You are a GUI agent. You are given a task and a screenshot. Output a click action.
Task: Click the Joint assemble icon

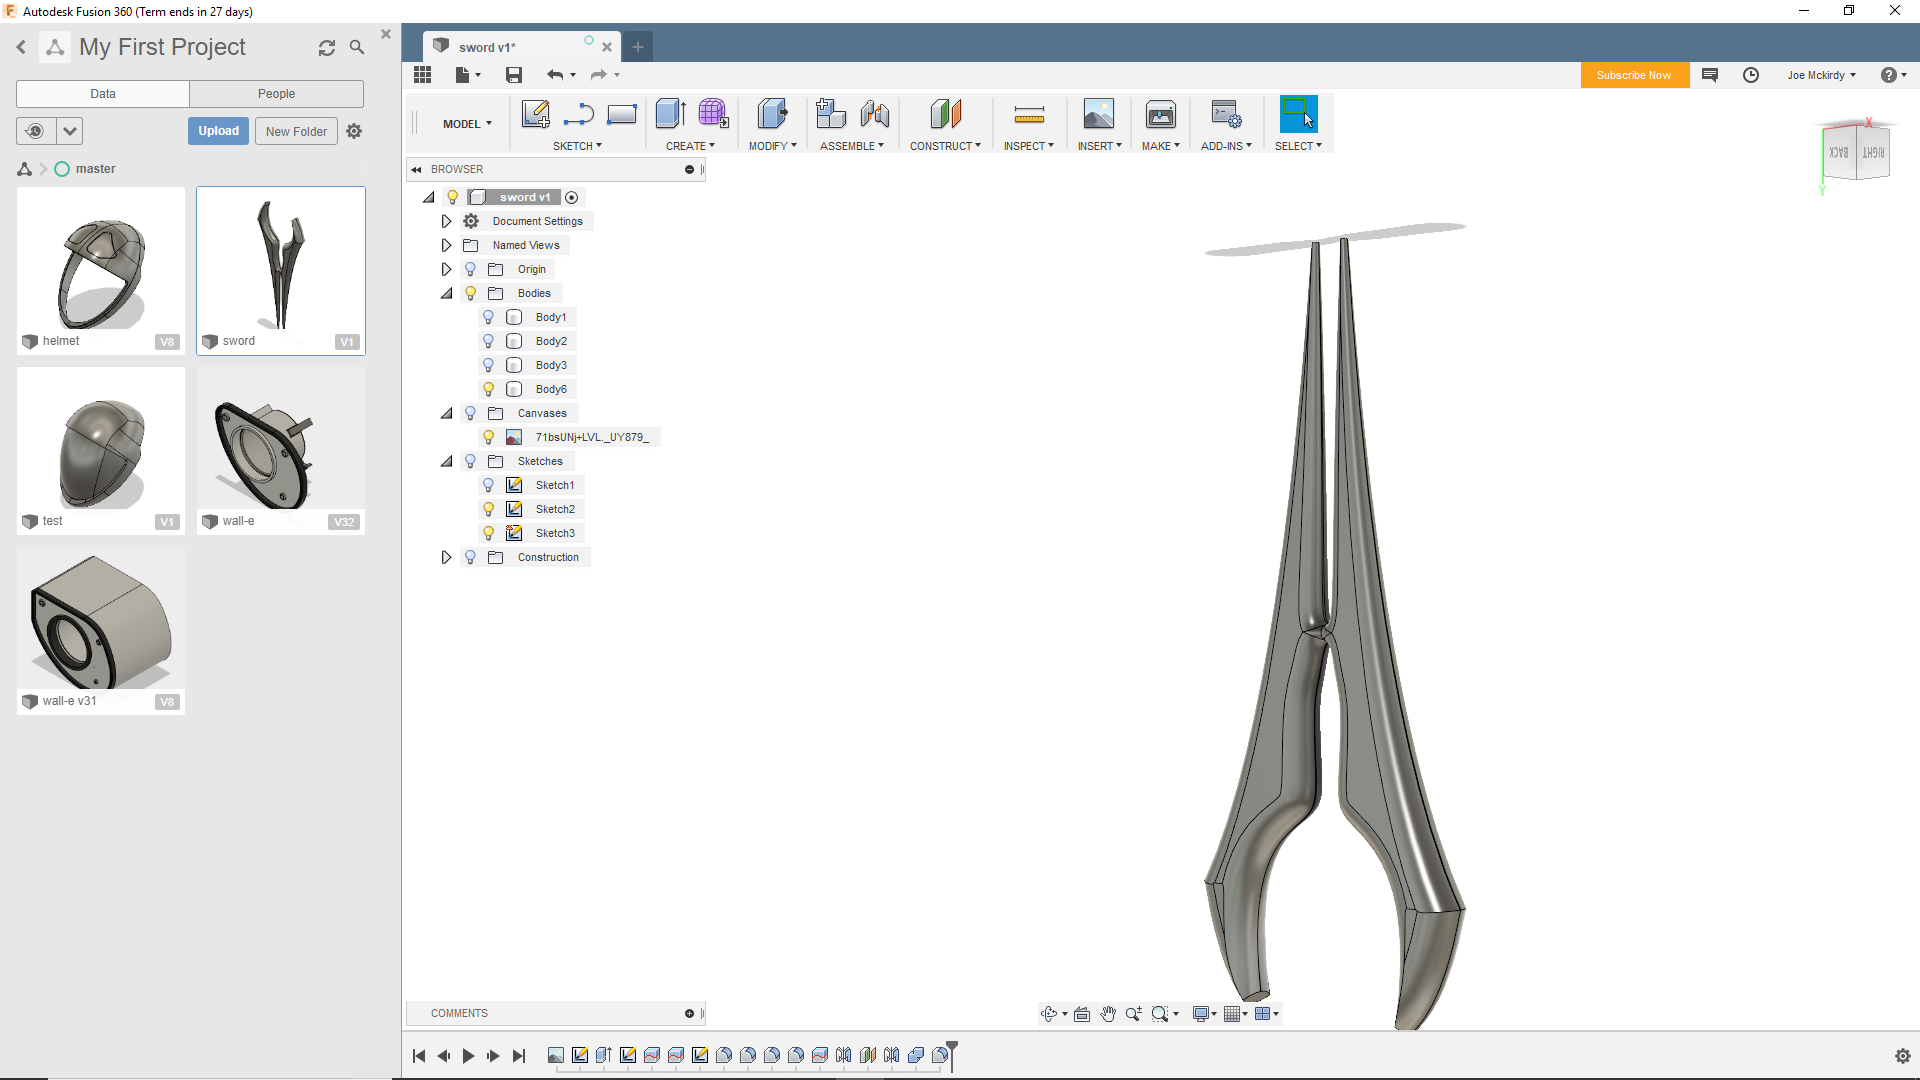tap(874, 114)
